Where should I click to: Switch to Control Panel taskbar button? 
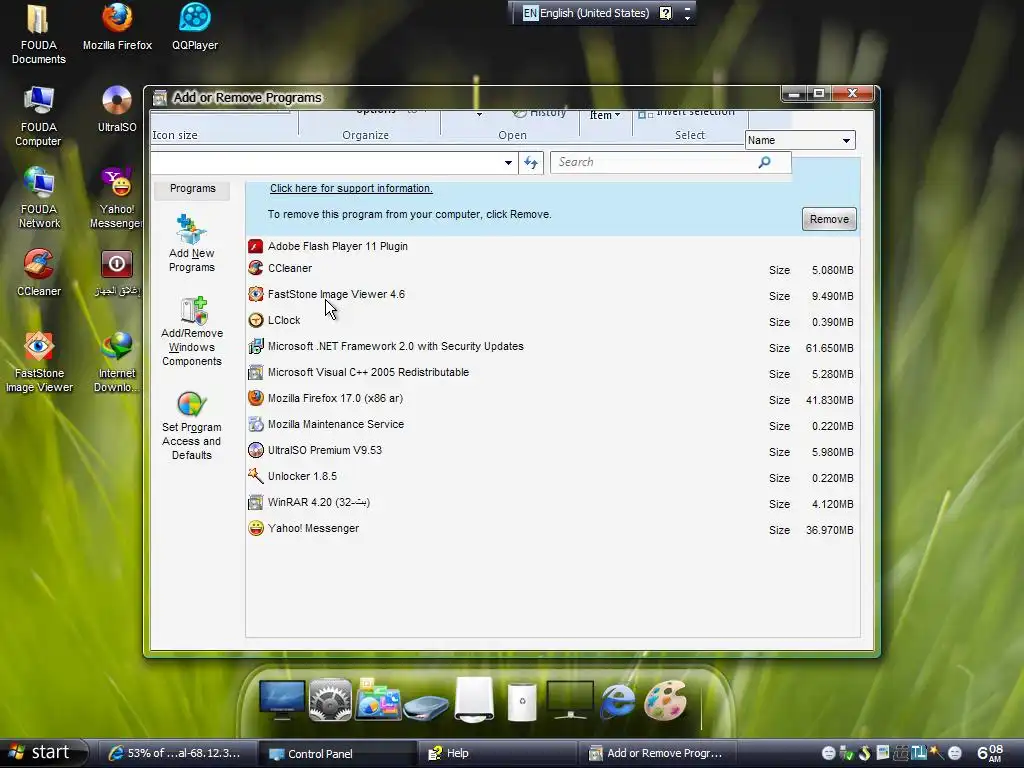tap(337, 754)
